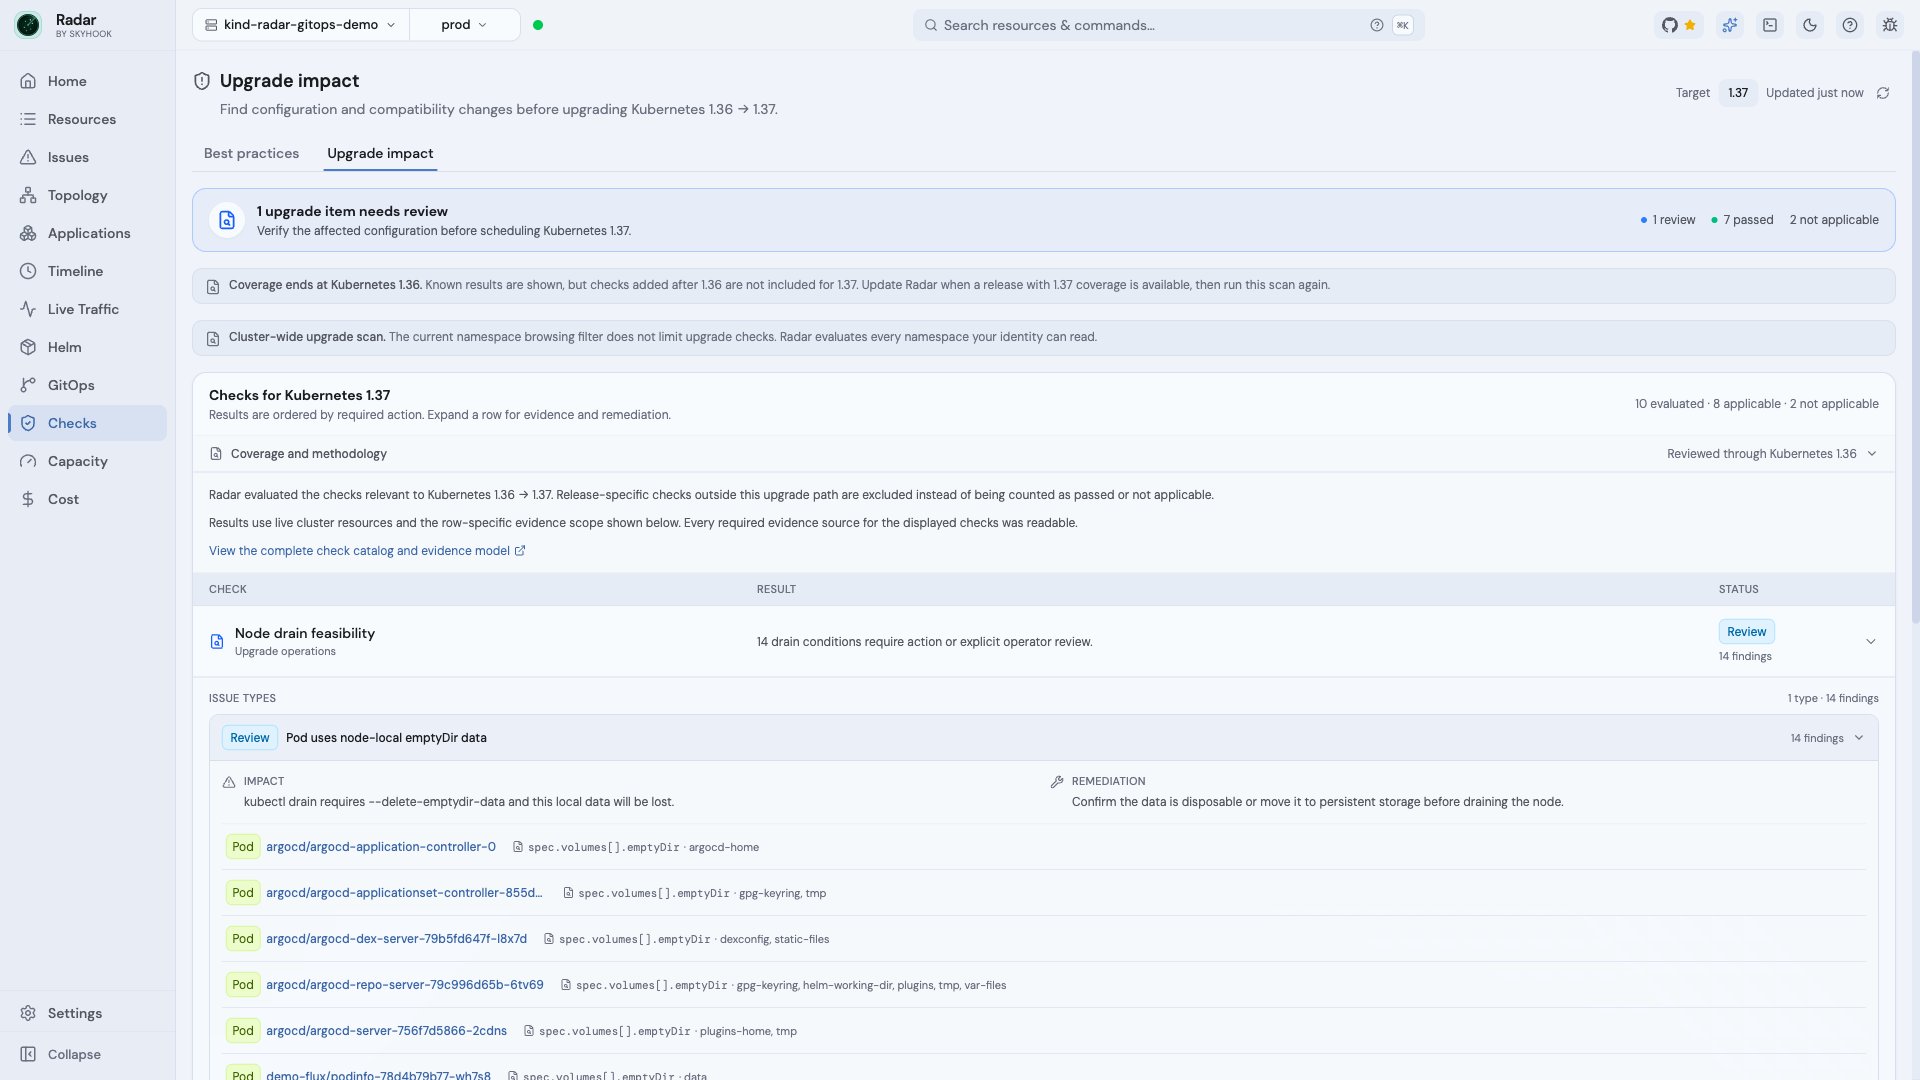Click the Radar logo
The image size is (1920, 1080).
[x=28, y=25]
